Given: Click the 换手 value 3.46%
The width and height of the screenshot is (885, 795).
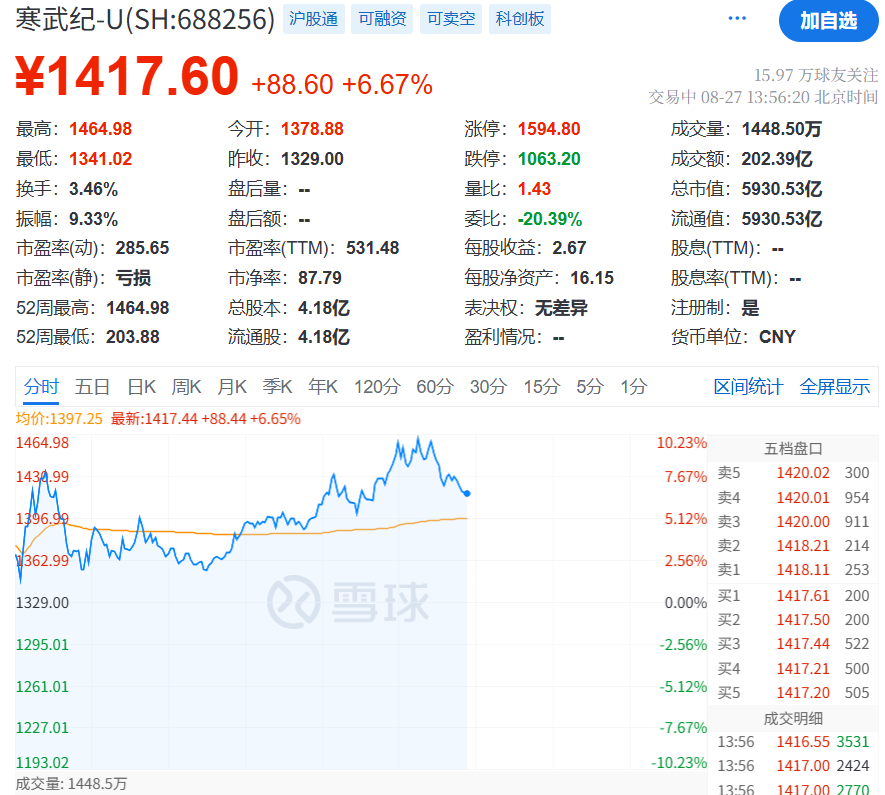Looking at the screenshot, I should [94, 189].
